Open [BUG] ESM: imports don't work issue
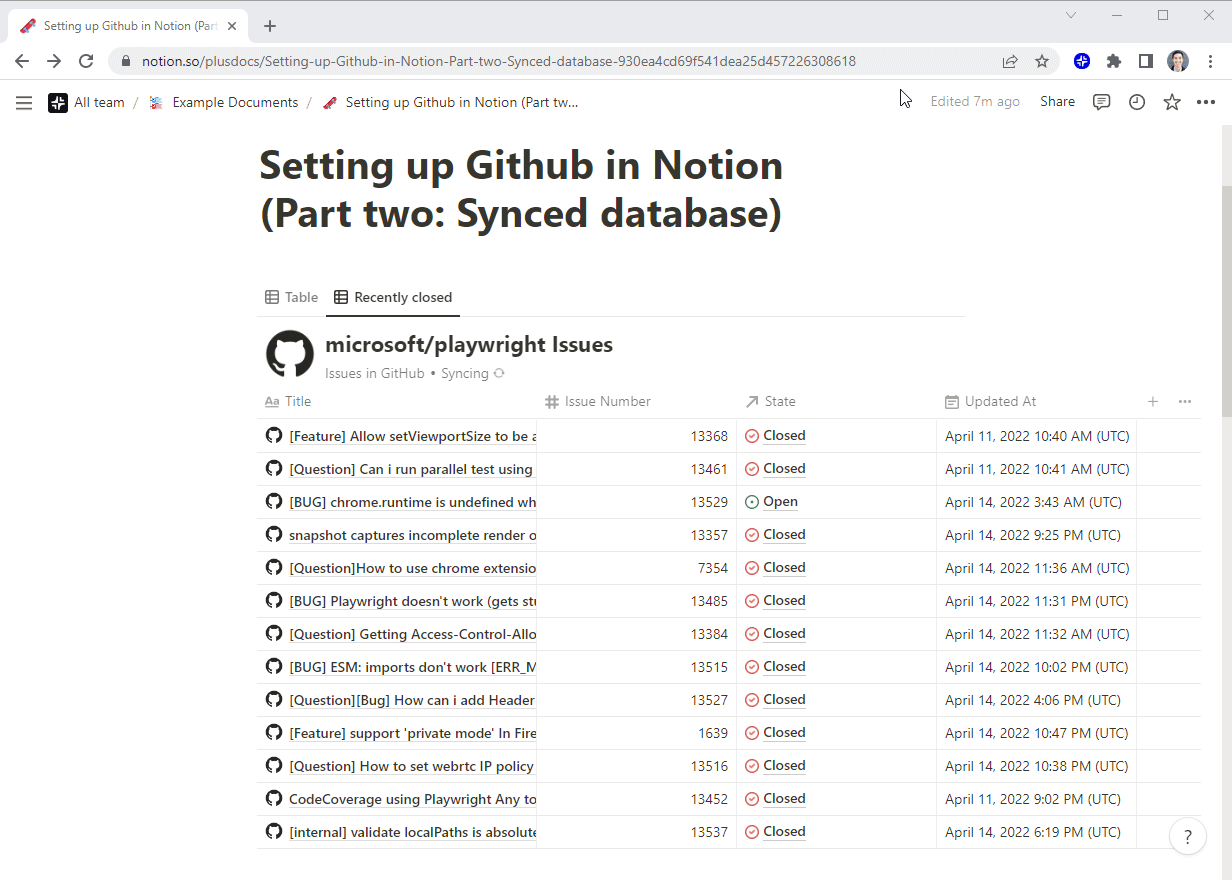Screen dimensions: 1232x880 pyautogui.click(x=413, y=667)
